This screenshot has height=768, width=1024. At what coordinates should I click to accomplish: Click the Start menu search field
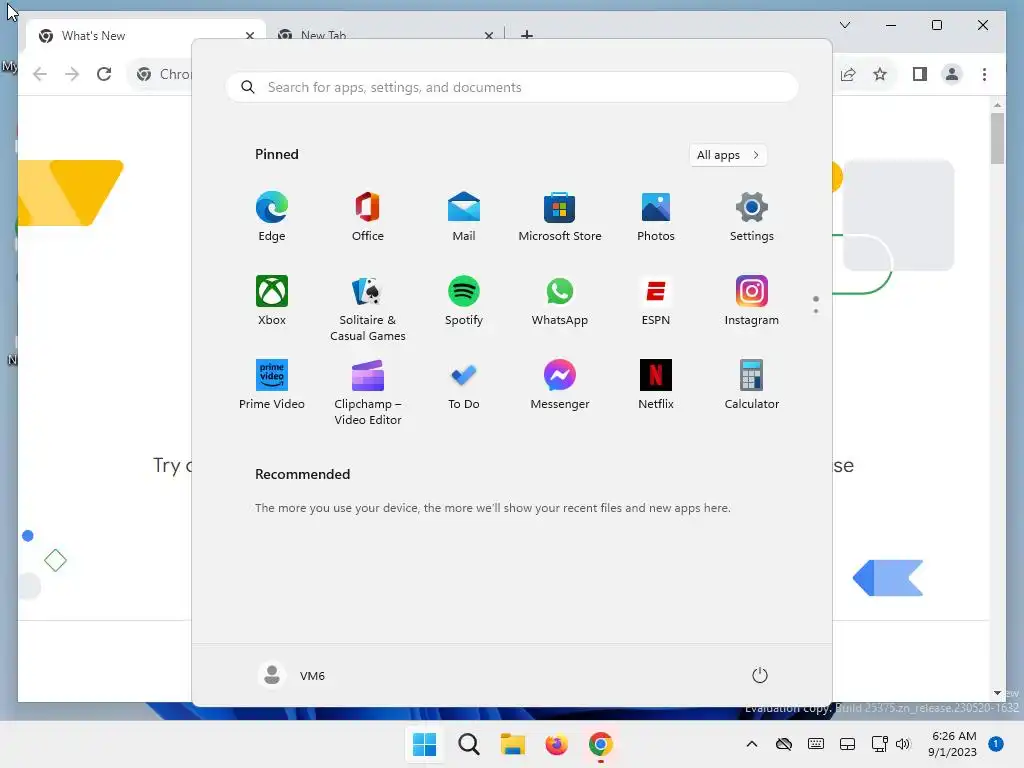(x=512, y=87)
